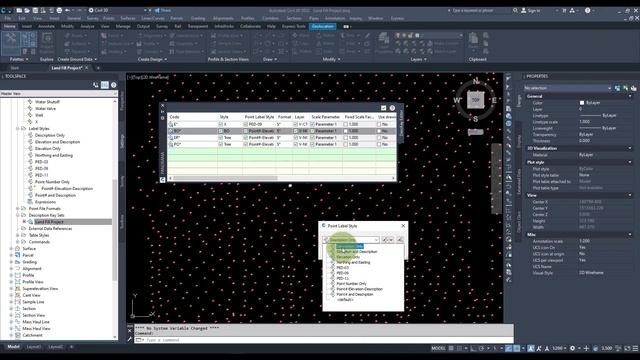The height and width of the screenshot is (360, 640).
Task: Click the Surface node icon in Toolspace tree
Action: 18,249
